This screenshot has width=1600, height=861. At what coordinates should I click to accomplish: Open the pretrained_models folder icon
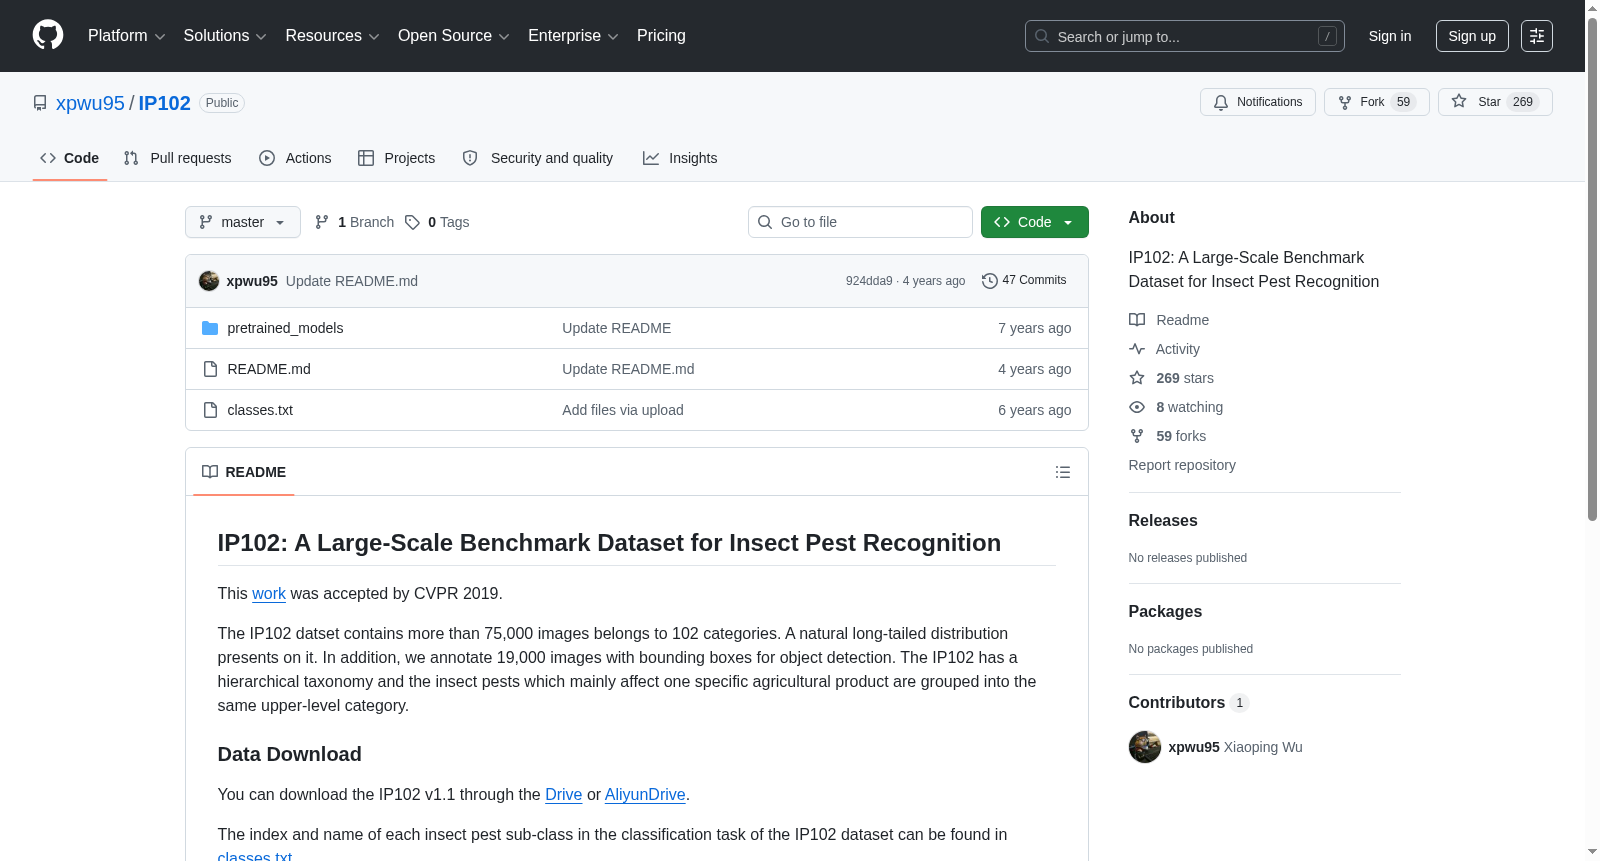[210, 328]
